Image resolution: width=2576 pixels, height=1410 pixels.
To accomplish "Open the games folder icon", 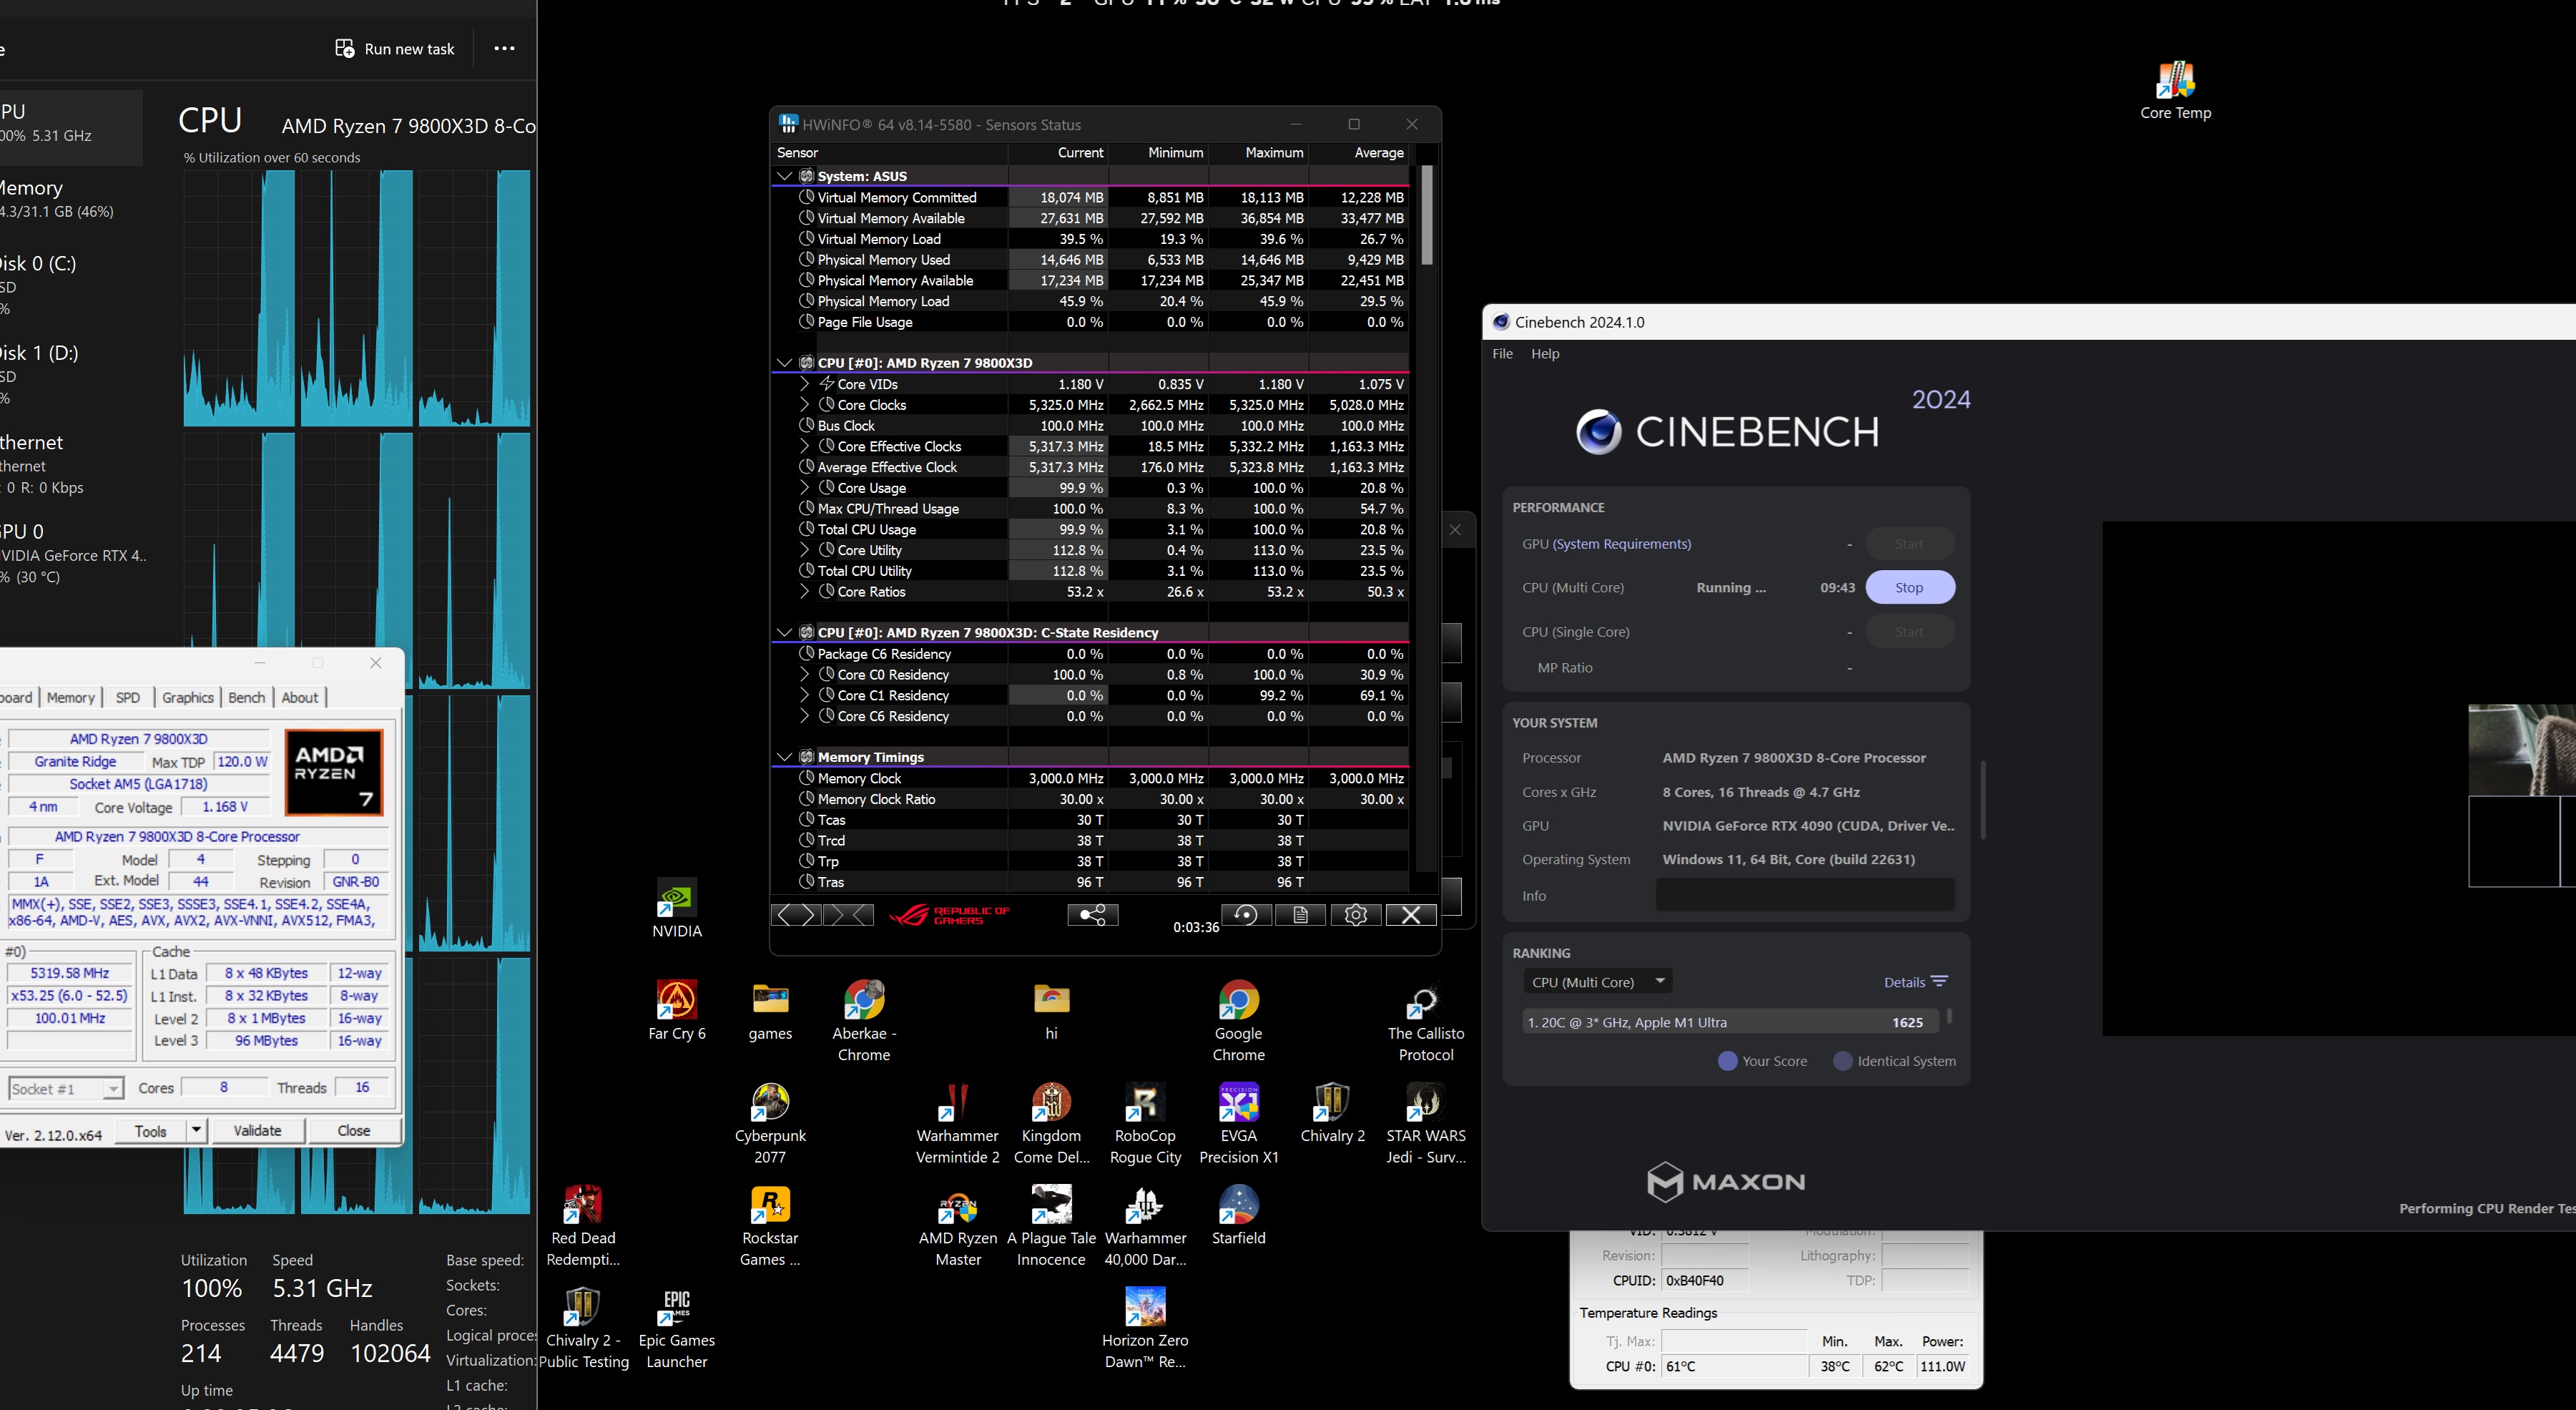I will point(770,1010).
